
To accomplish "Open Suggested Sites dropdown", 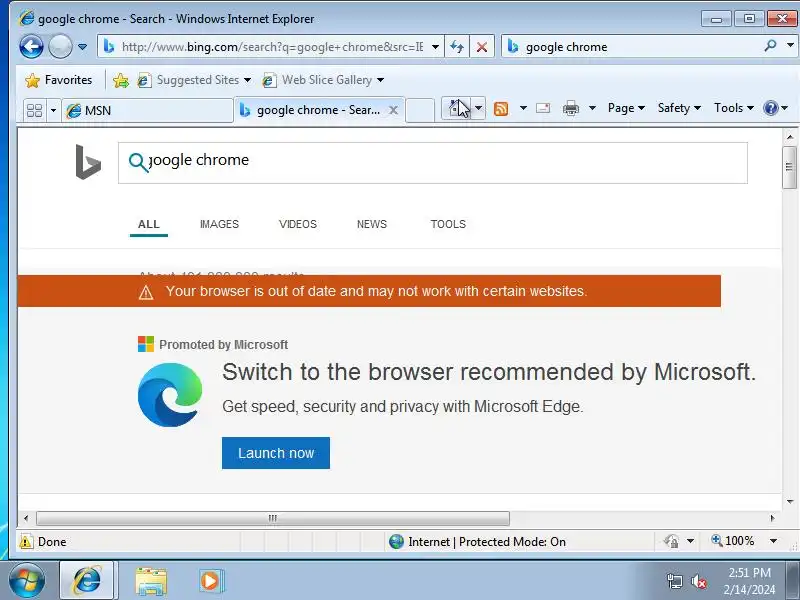I will coord(194,80).
